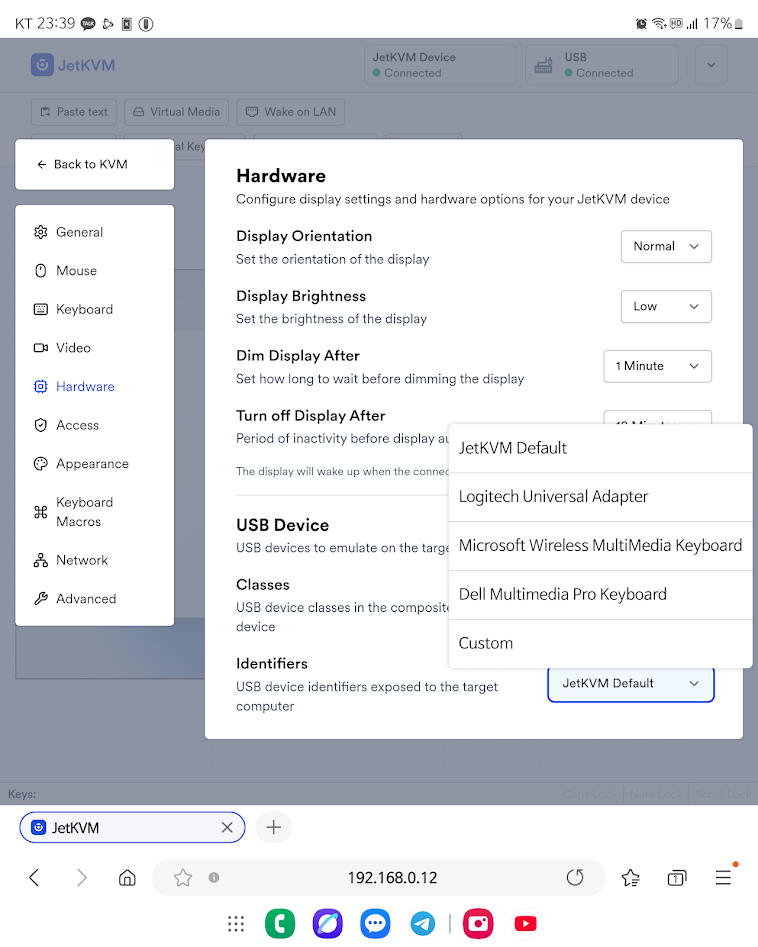Tap the browser forward arrow
758x947 pixels.
point(82,878)
